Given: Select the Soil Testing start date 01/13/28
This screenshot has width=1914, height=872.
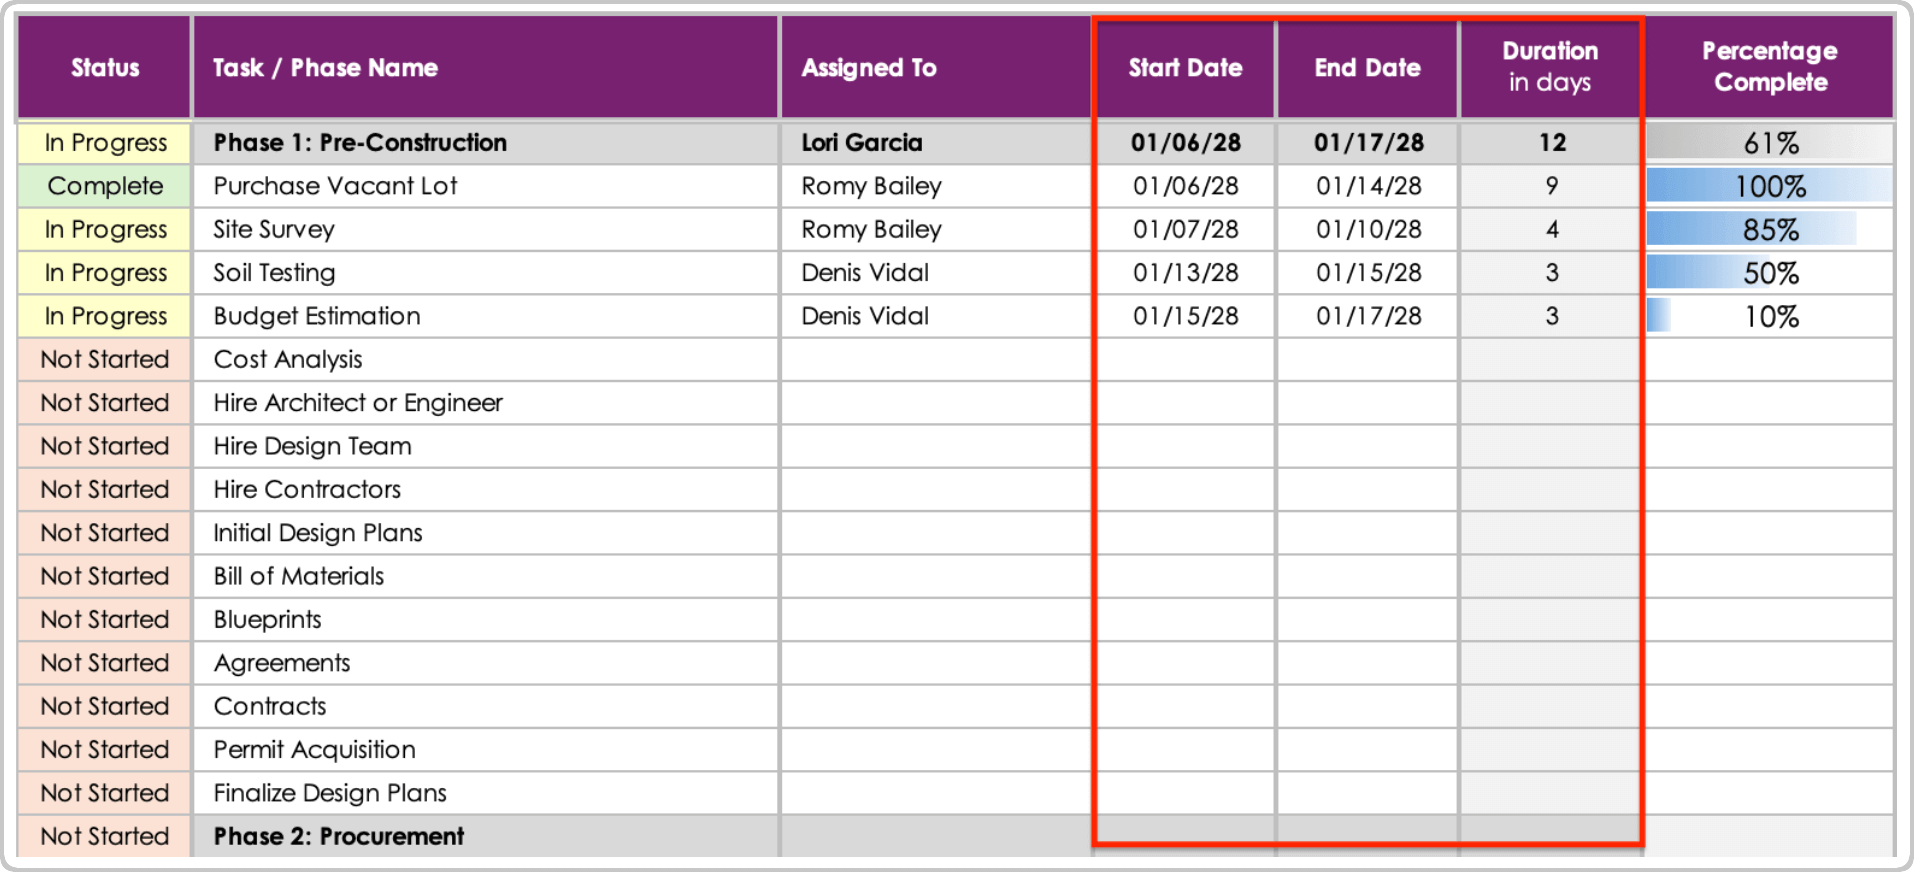Looking at the screenshot, I should (x=1185, y=273).
